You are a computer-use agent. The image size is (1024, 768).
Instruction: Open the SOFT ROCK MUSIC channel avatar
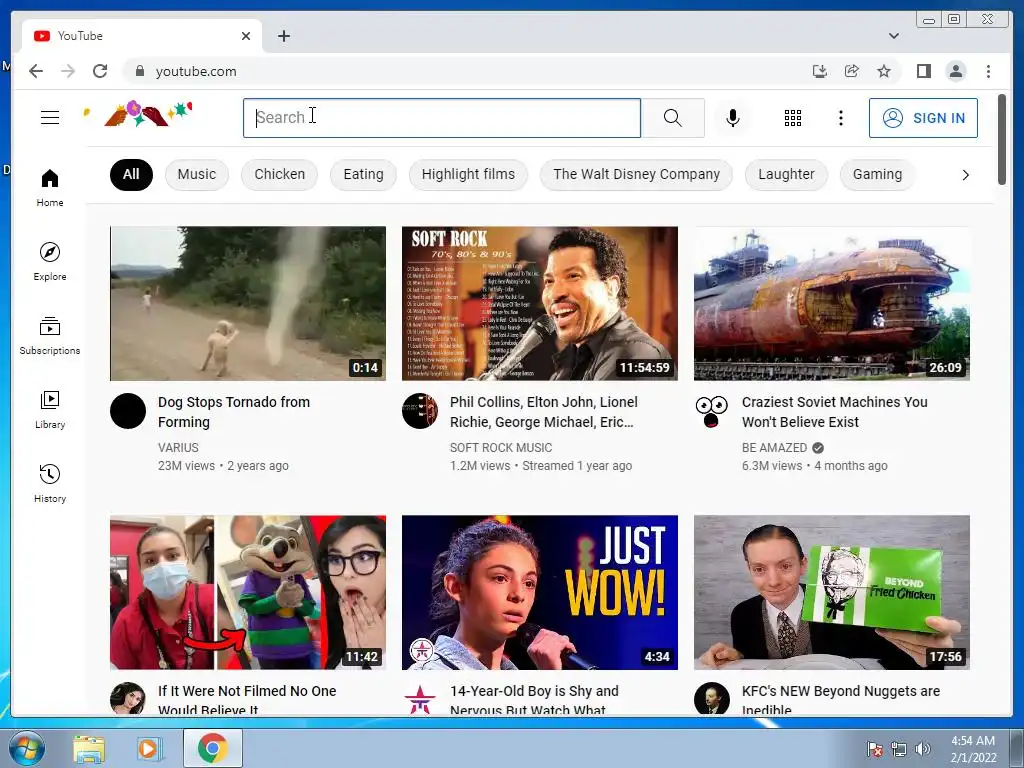420,411
